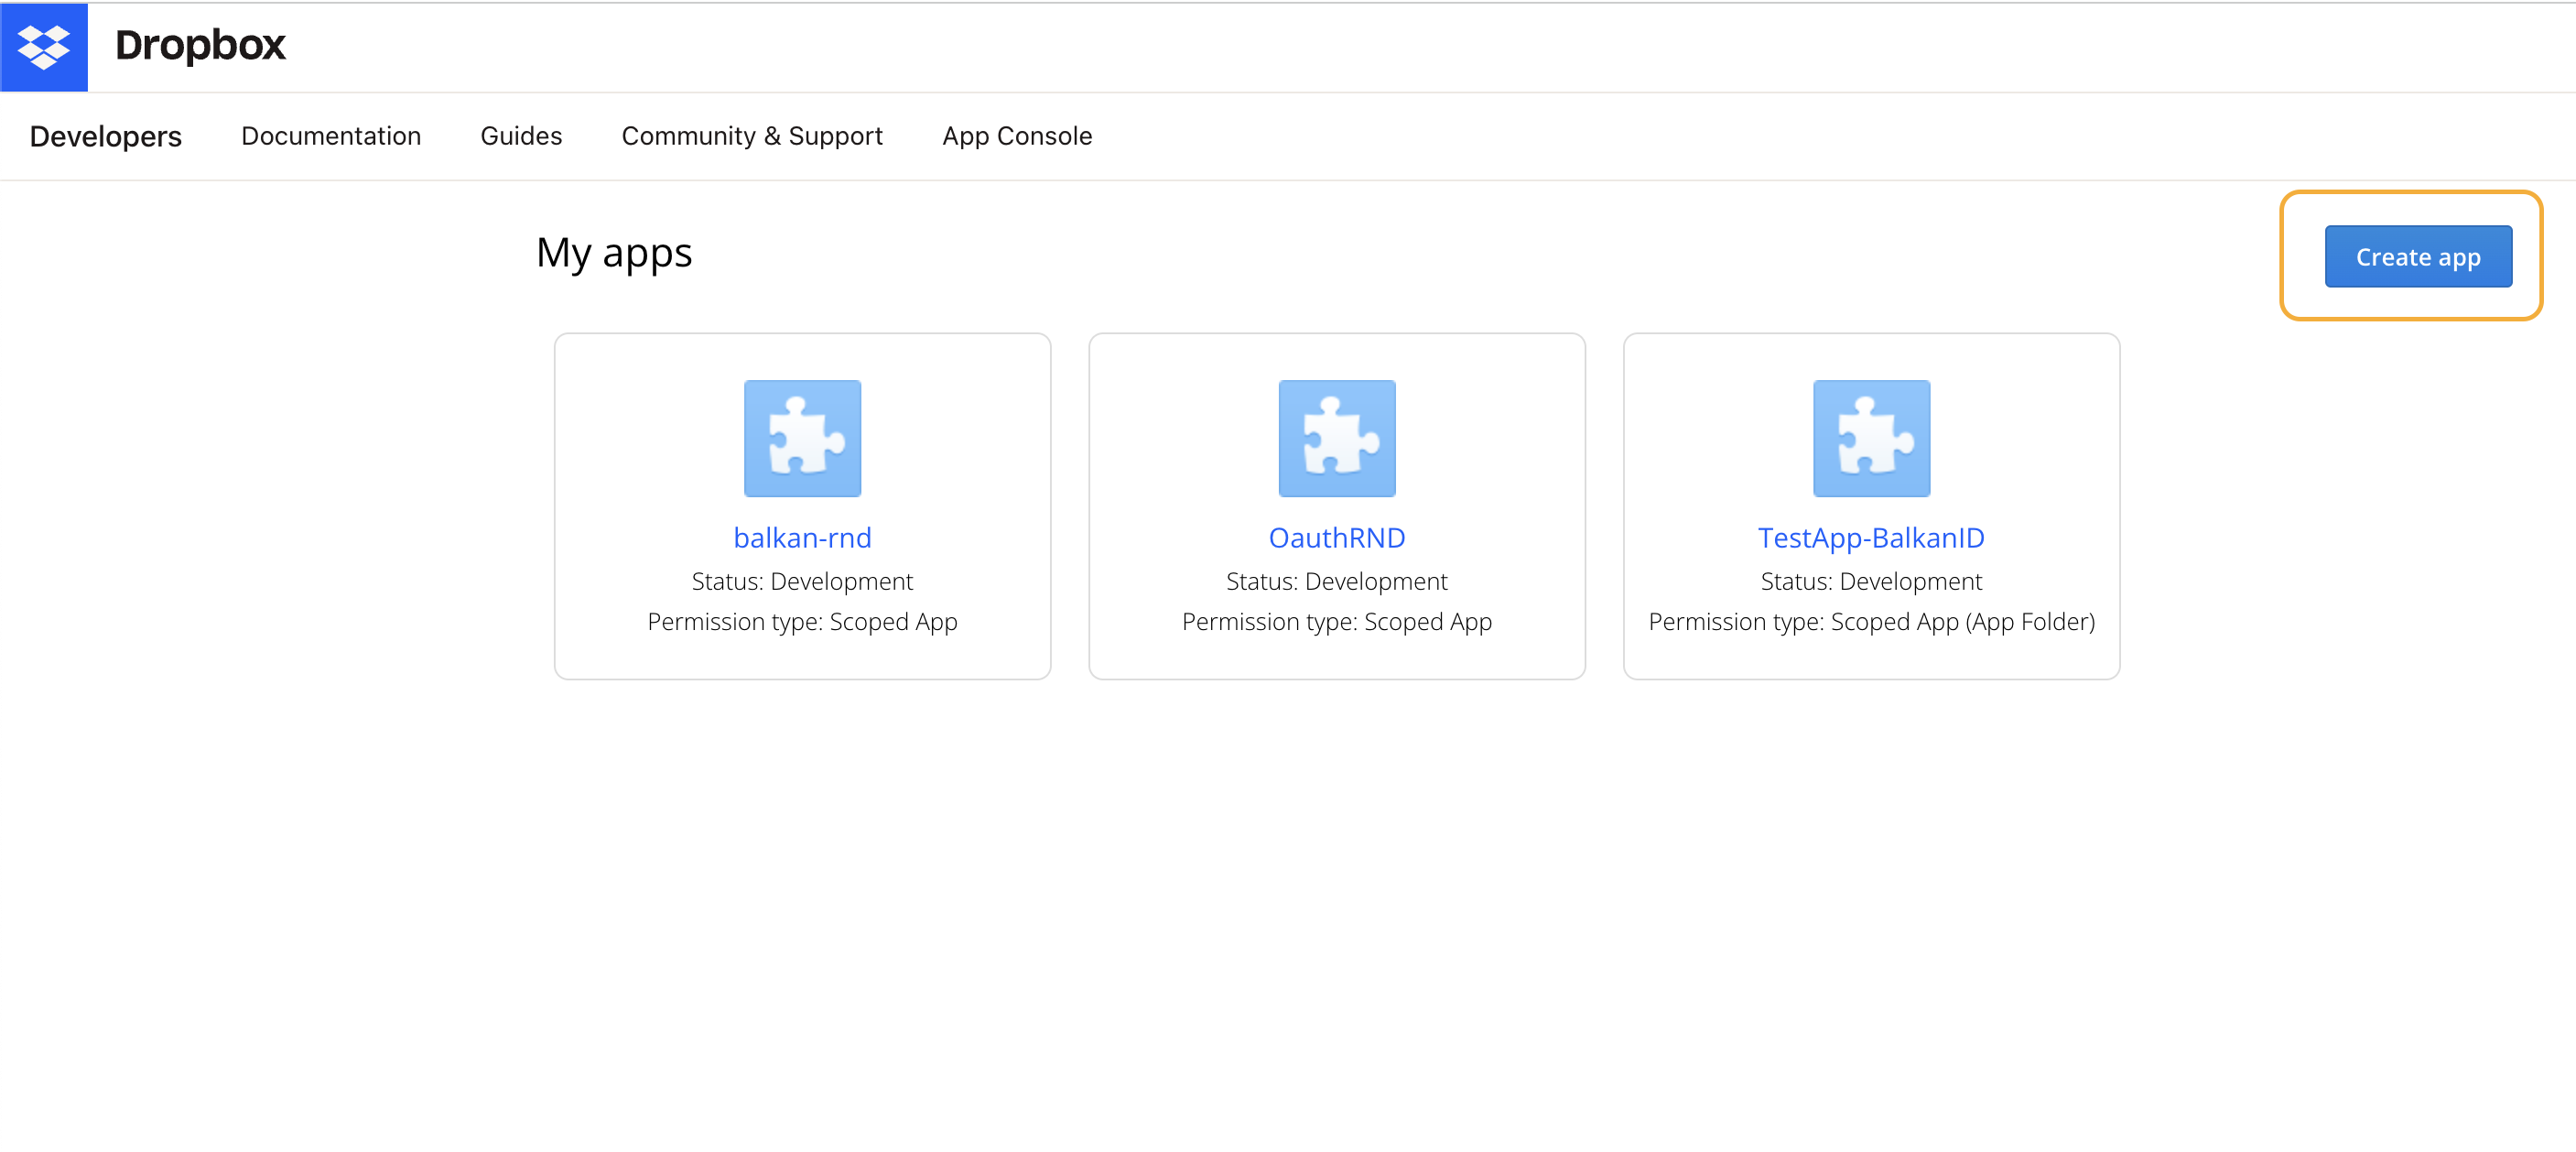2576x1152 pixels.
Task: Open the Developers home link
Action: coord(106,136)
